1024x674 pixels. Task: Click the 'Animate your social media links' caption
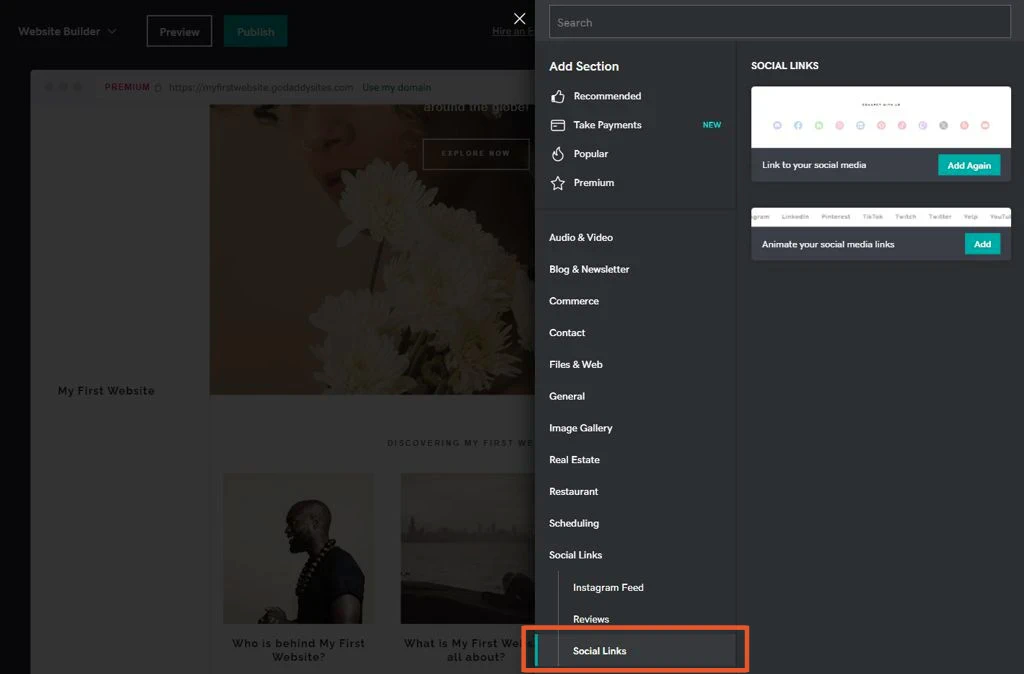click(x=828, y=244)
